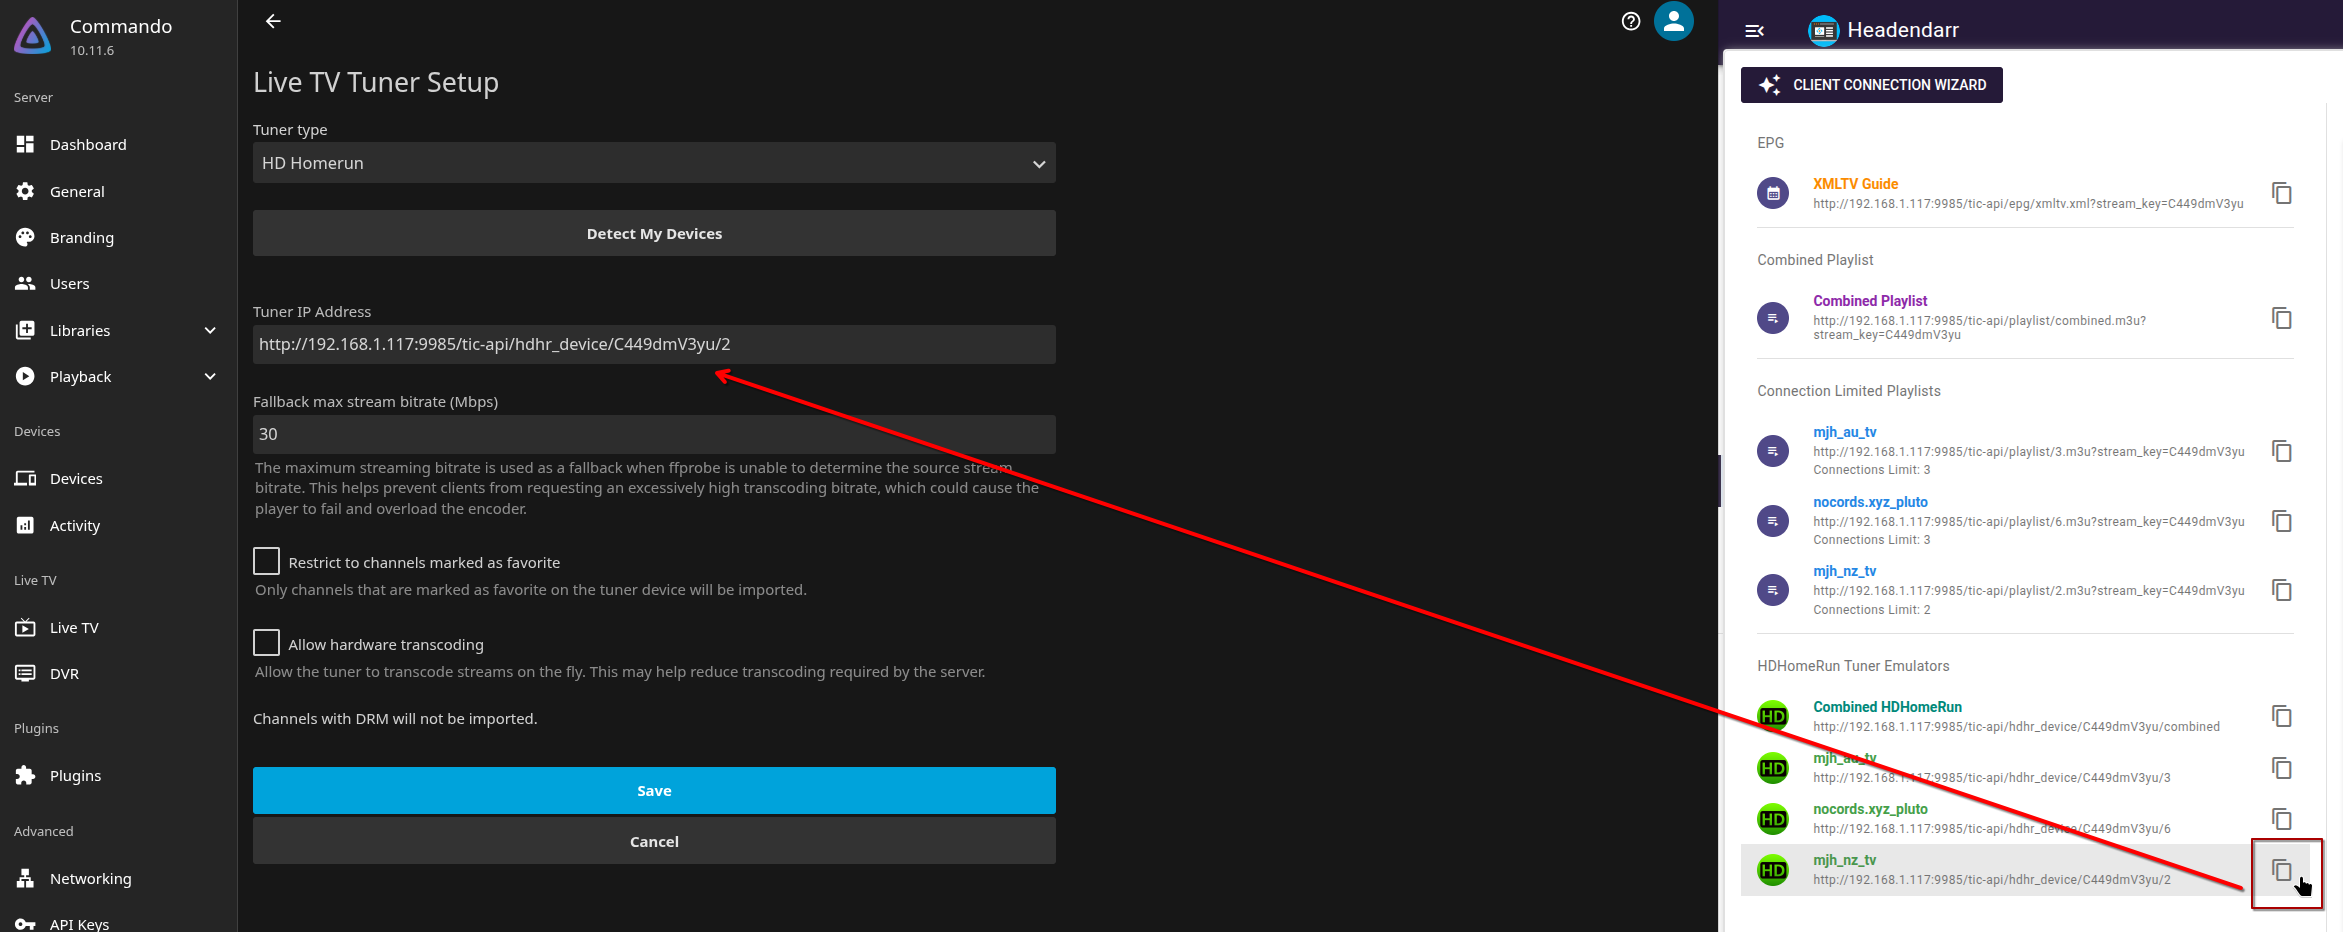Open the Tuner type dropdown
2343x932 pixels.
[654, 163]
